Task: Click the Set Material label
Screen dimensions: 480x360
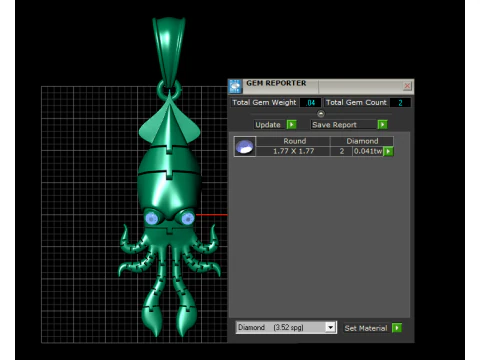Action: (x=366, y=328)
